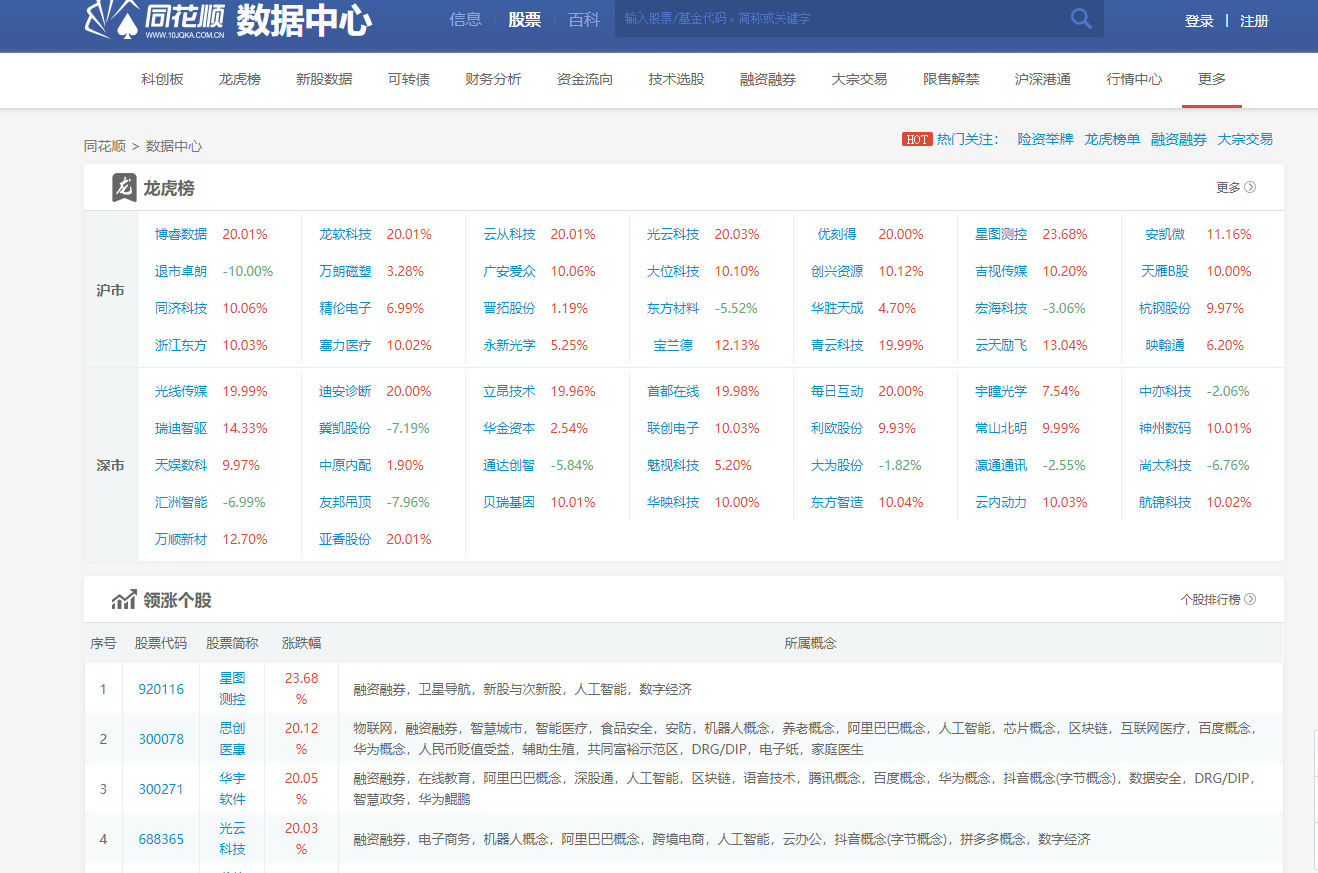The width and height of the screenshot is (1318, 873).
Task: Click 险资举牌 hot link
Action: tap(1045, 139)
